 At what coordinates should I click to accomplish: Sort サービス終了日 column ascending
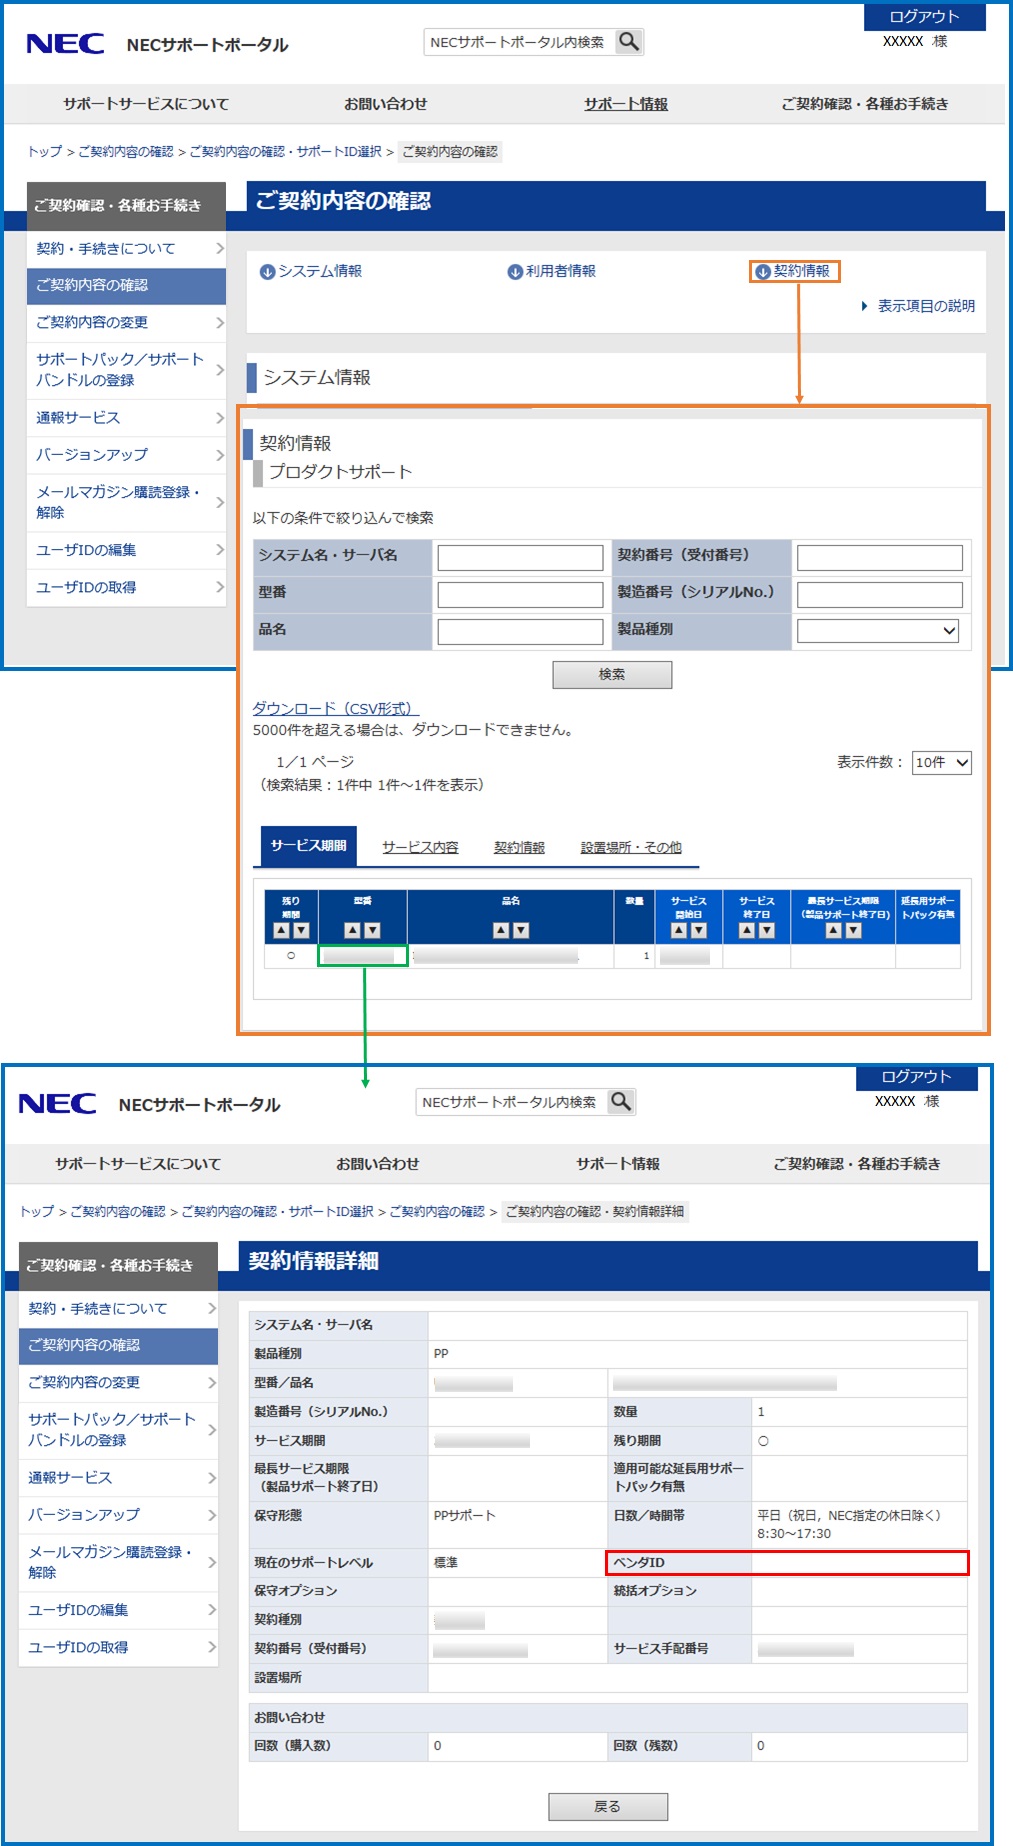746,931
